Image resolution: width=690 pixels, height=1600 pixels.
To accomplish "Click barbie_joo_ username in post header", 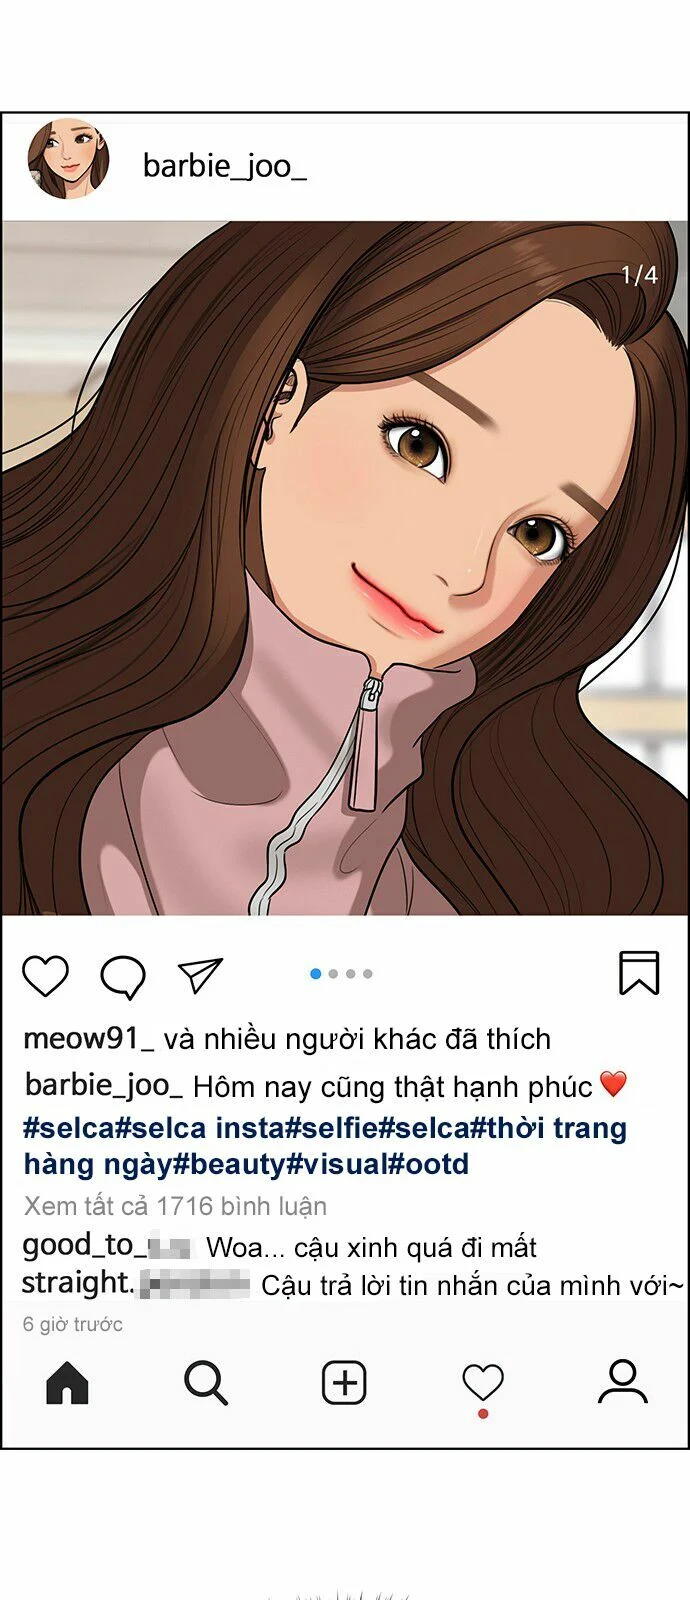I will [x=224, y=166].
